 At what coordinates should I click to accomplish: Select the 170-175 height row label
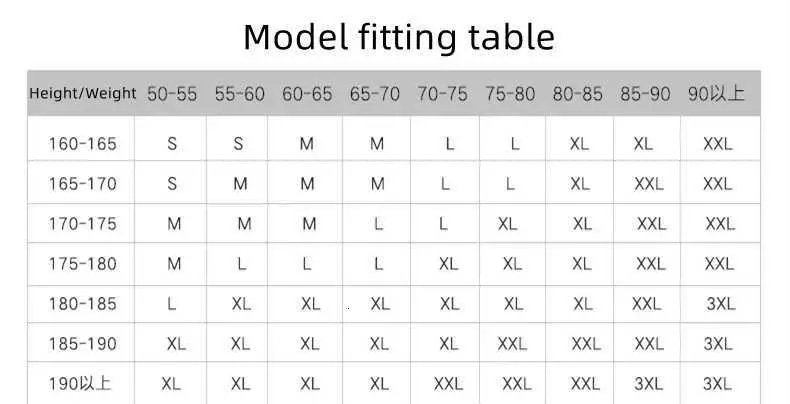click(83, 224)
